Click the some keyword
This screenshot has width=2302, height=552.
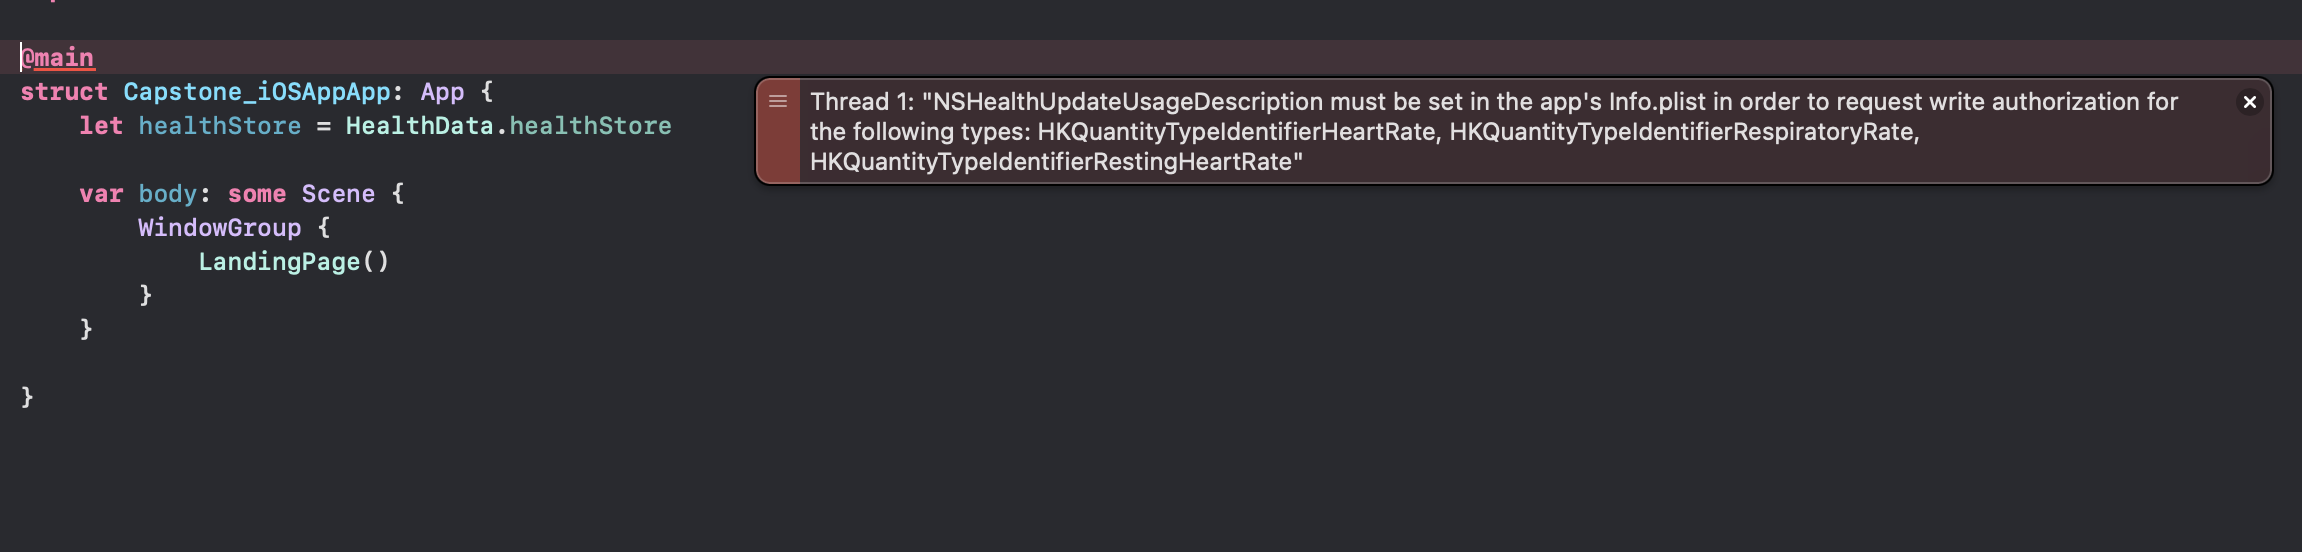[257, 194]
